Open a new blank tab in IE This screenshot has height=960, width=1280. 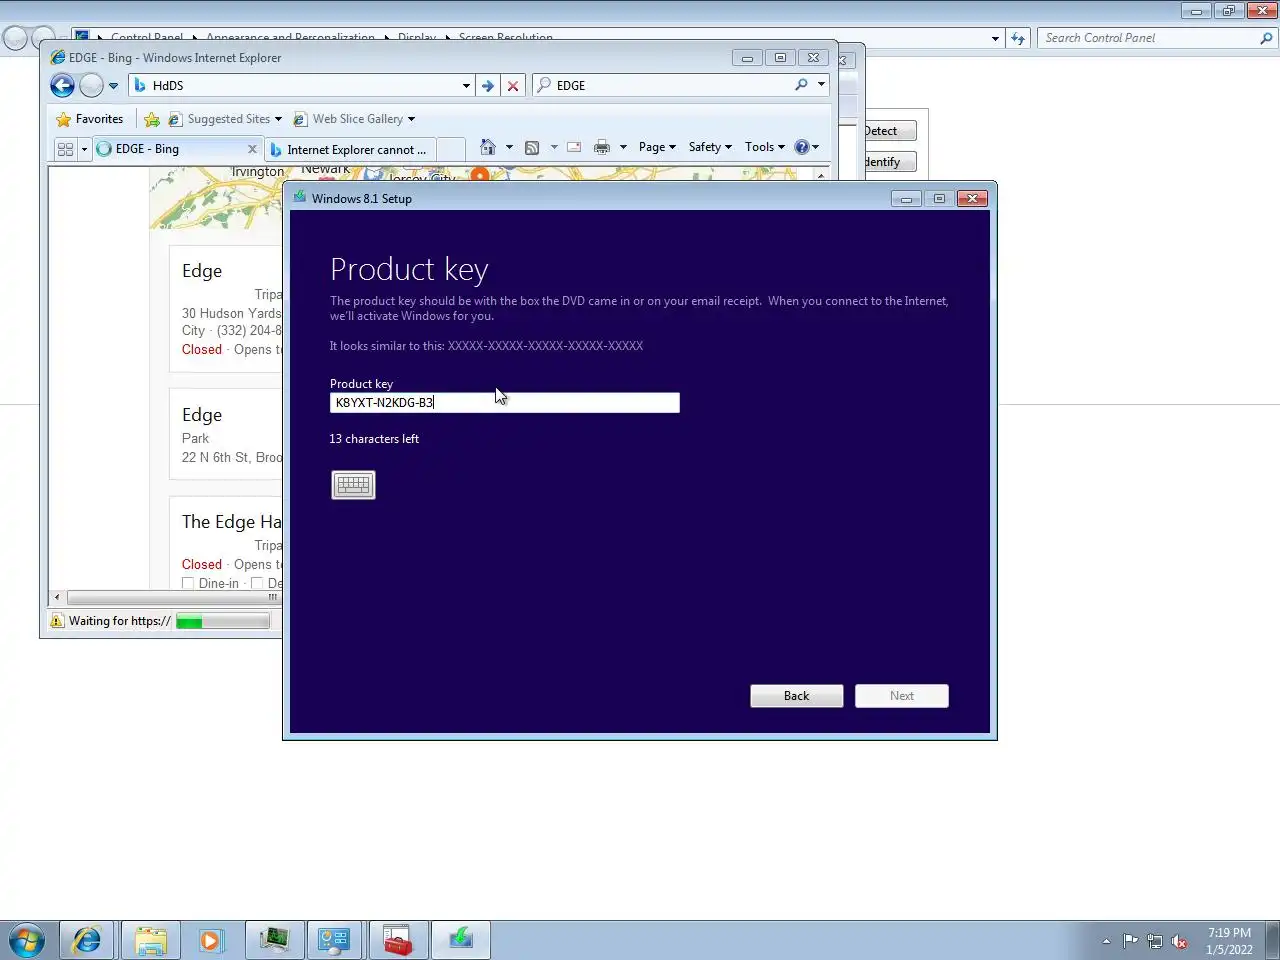click(451, 149)
